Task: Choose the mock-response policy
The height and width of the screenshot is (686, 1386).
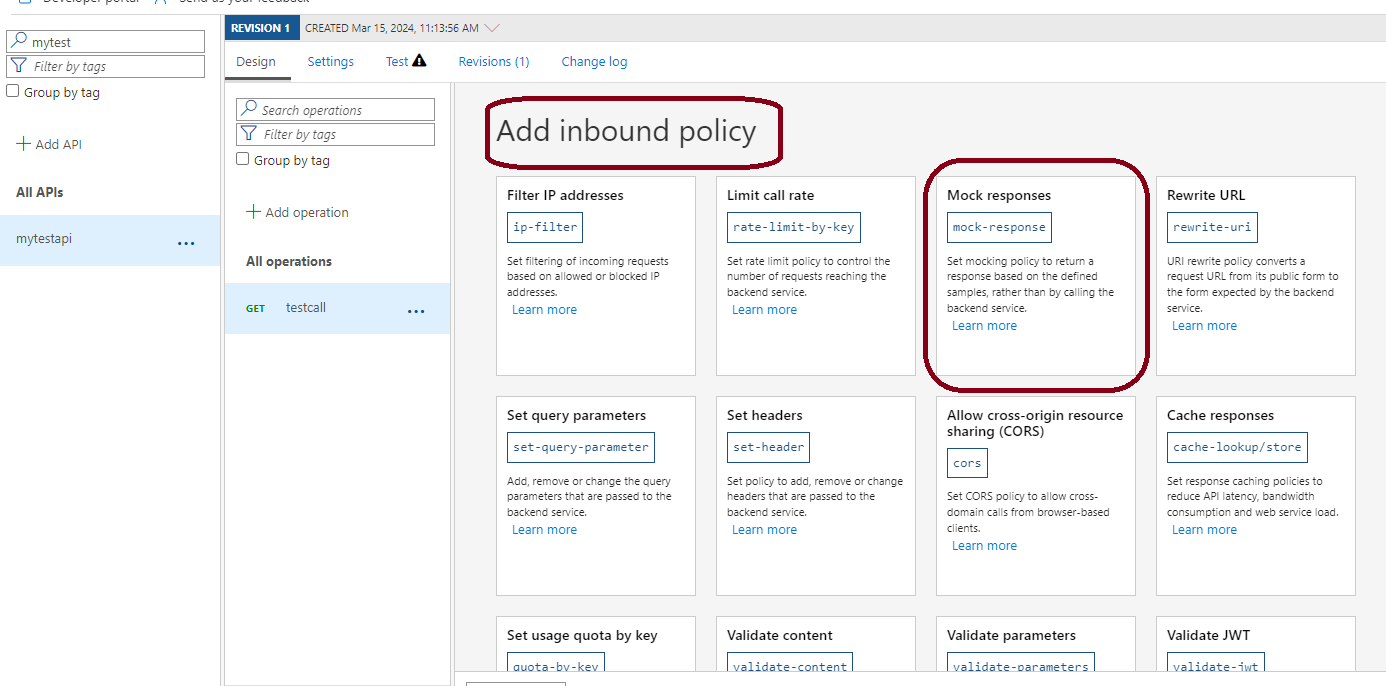Action: pos(999,227)
